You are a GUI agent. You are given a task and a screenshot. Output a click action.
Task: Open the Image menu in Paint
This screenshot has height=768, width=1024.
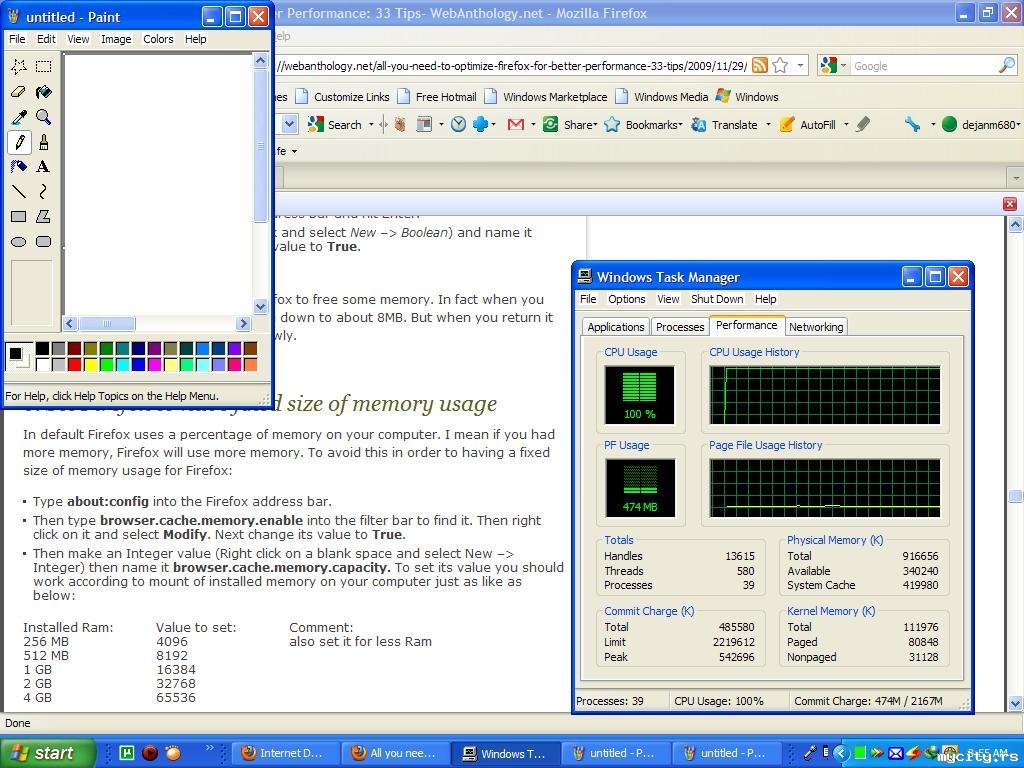click(x=116, y=39)
